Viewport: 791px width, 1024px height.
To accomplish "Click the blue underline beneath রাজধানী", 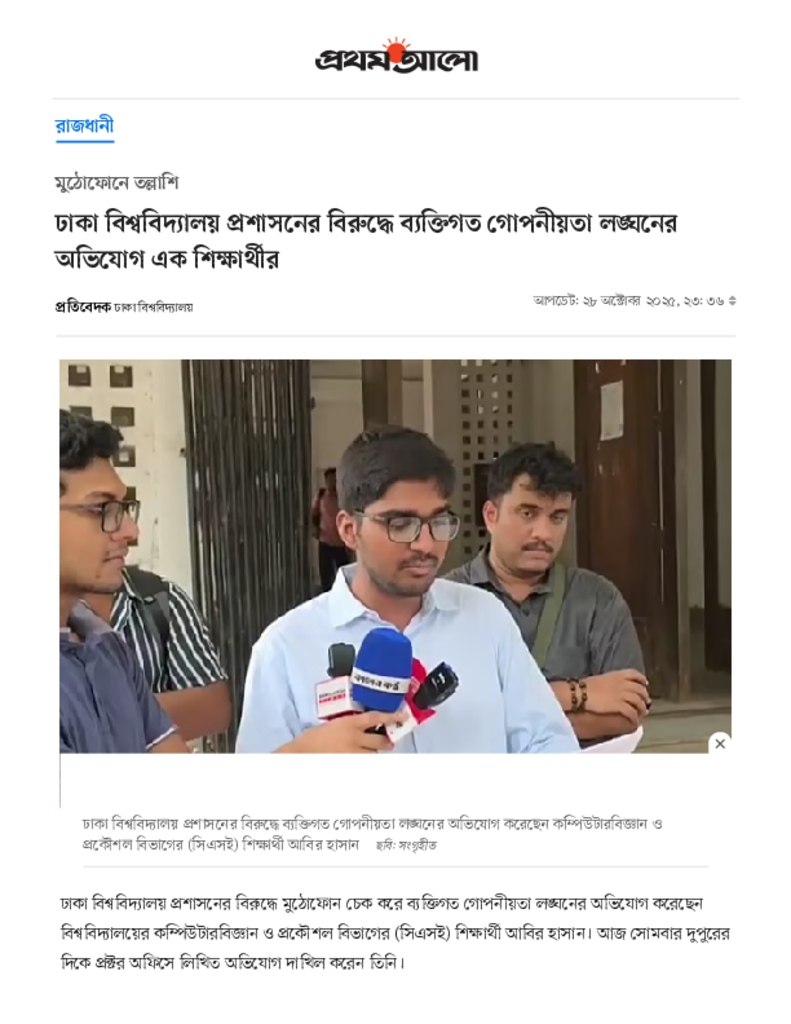I will pos(84,140).
